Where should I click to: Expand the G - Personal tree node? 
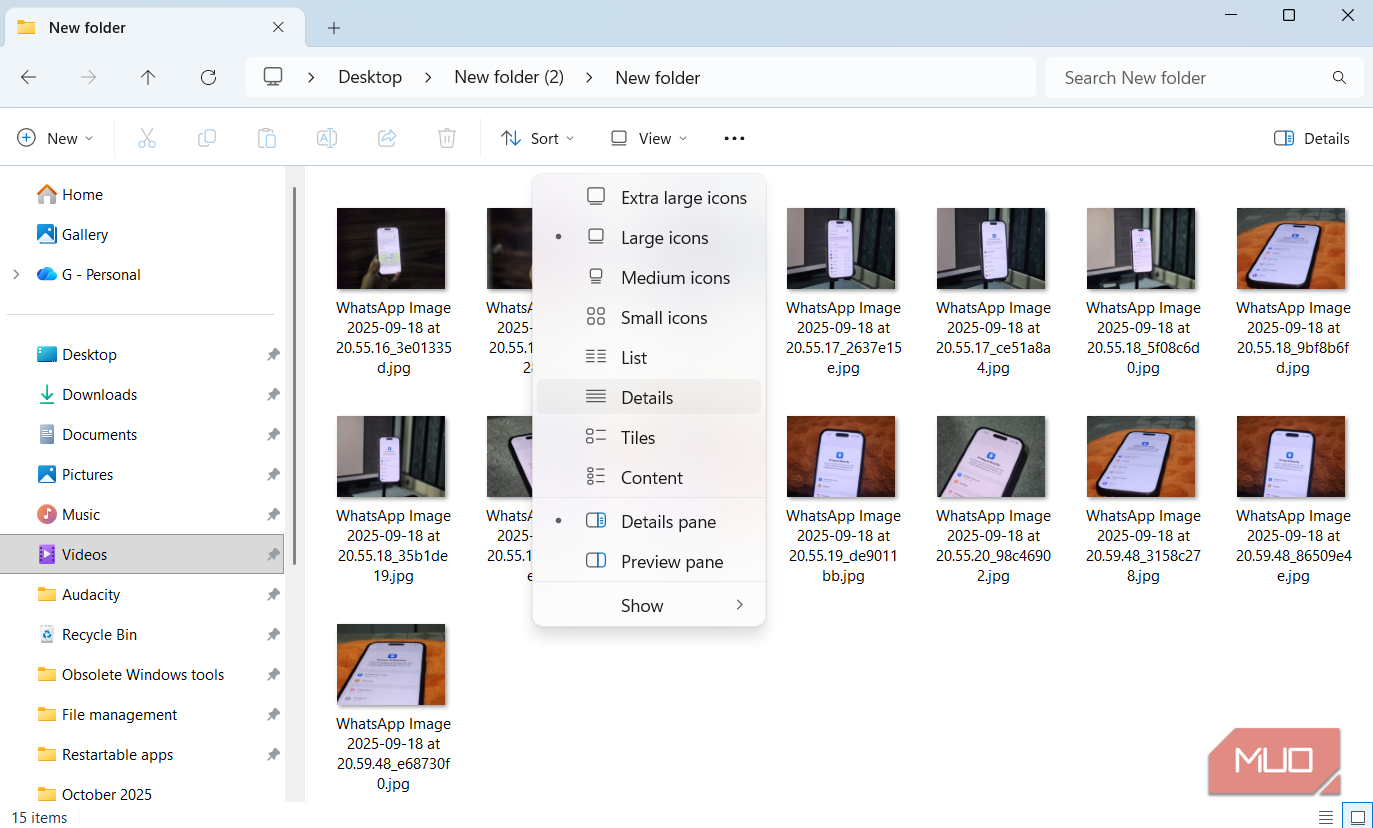click(x=16, y=275)
